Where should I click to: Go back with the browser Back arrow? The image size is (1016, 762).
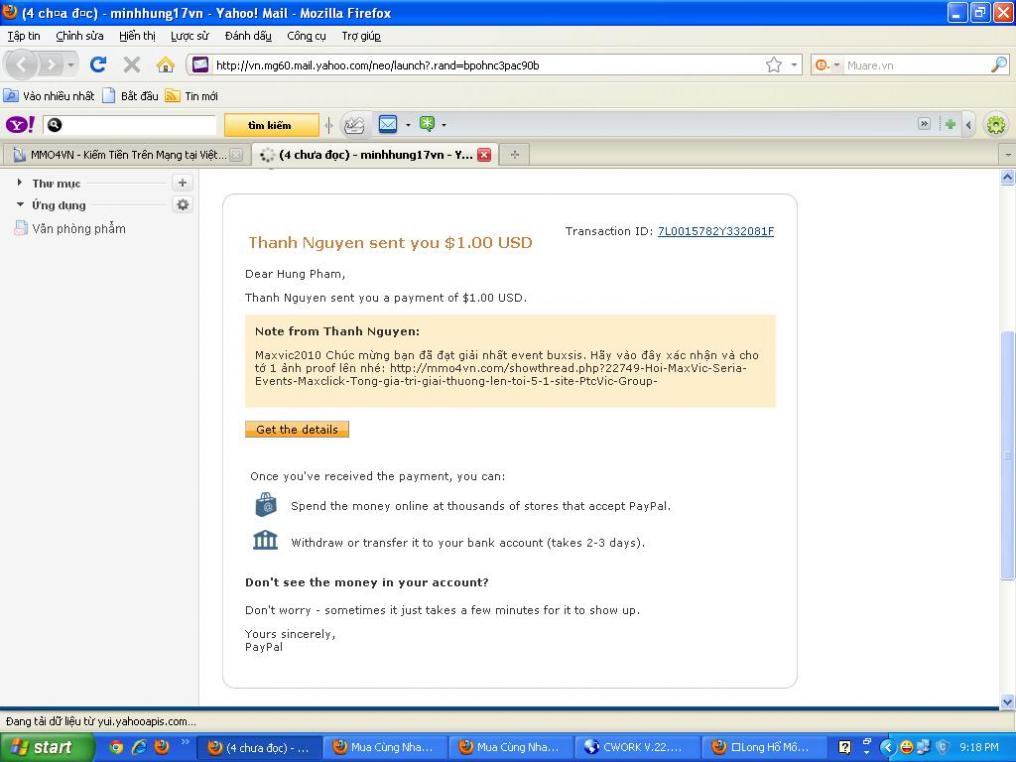pos(22,65)
